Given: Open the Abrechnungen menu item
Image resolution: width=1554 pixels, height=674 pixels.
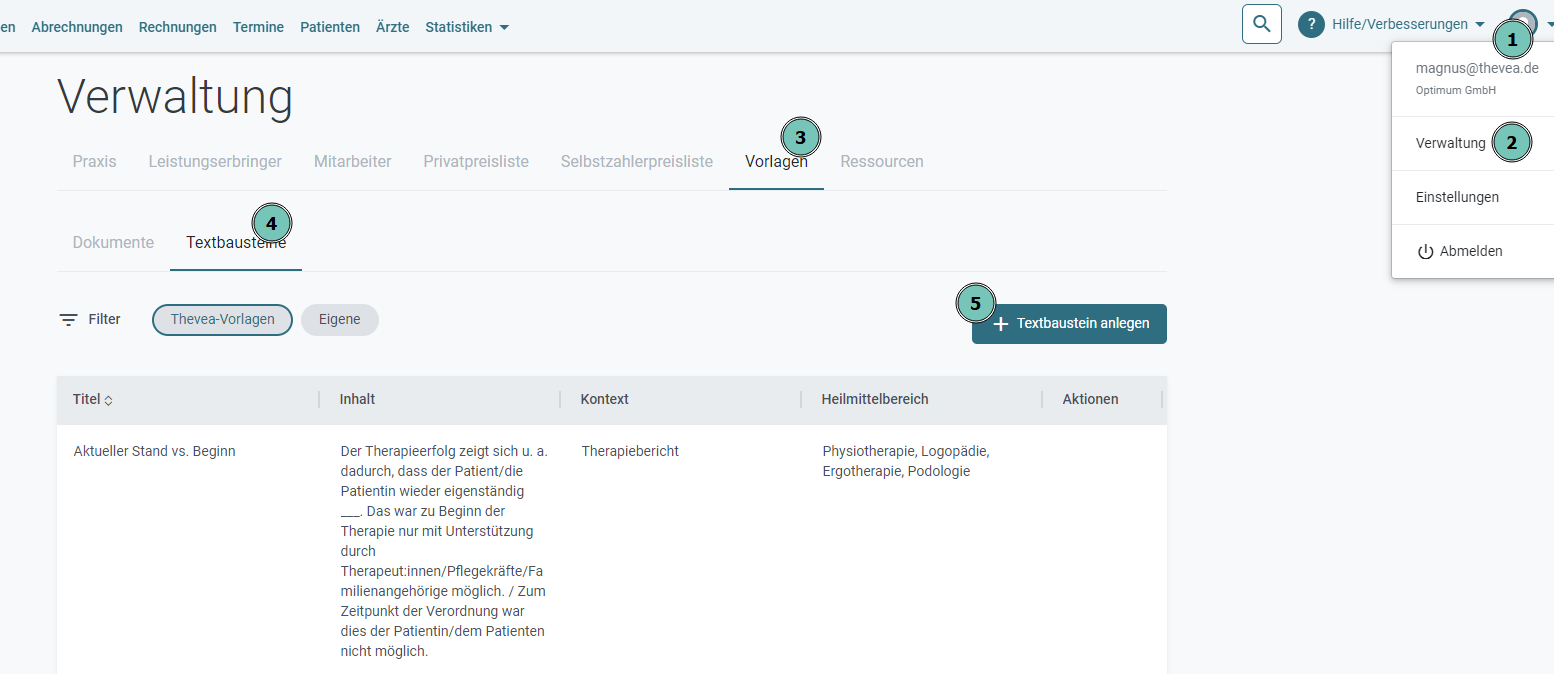Looking at the screenshot, I should click(77, 27).
